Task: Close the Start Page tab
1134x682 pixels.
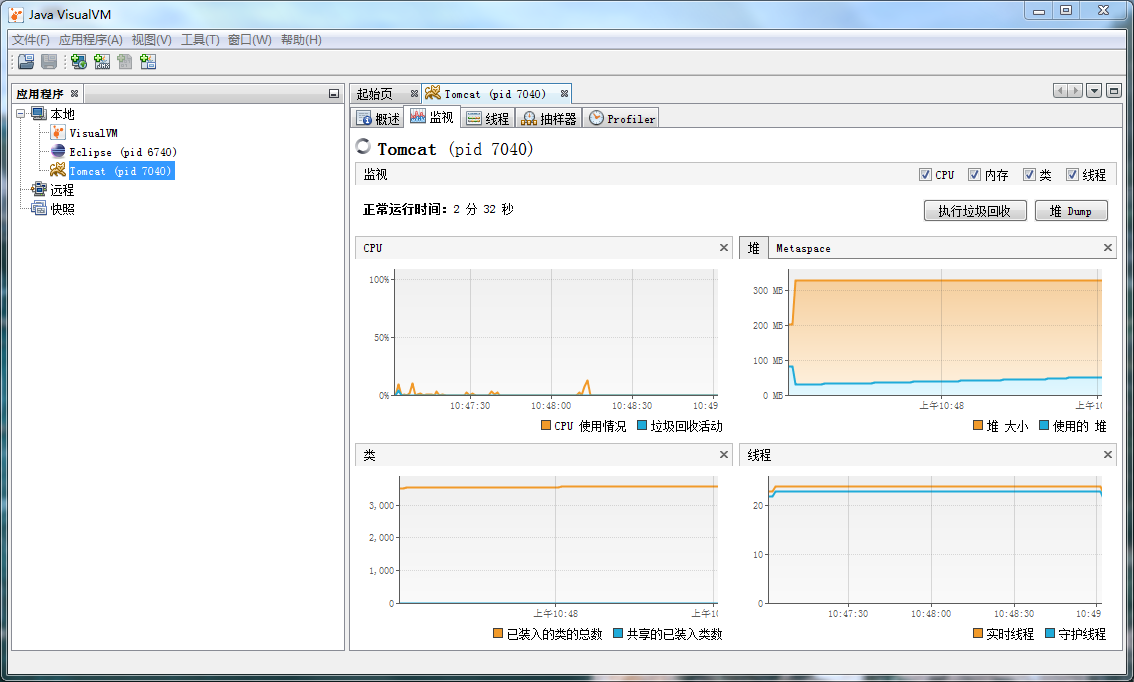Action: [414, 93]
